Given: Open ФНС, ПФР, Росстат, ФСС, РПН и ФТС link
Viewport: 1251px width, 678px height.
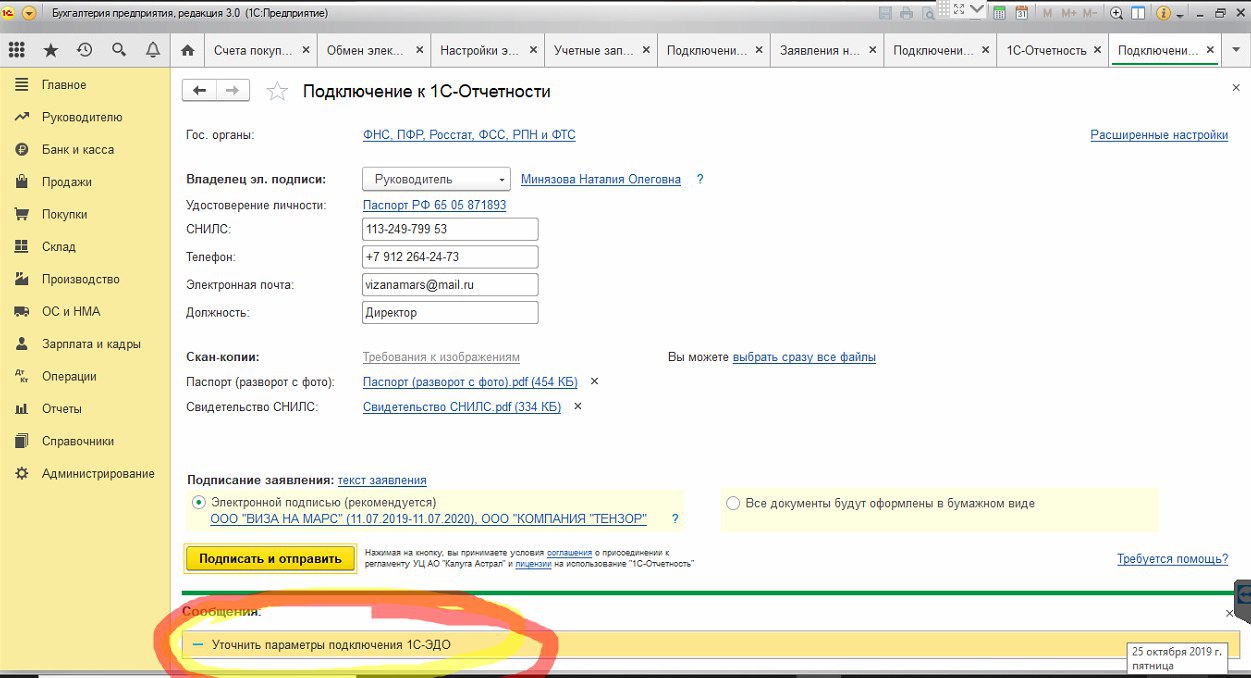Looking at the screenshot, I should tap(469, 135).
